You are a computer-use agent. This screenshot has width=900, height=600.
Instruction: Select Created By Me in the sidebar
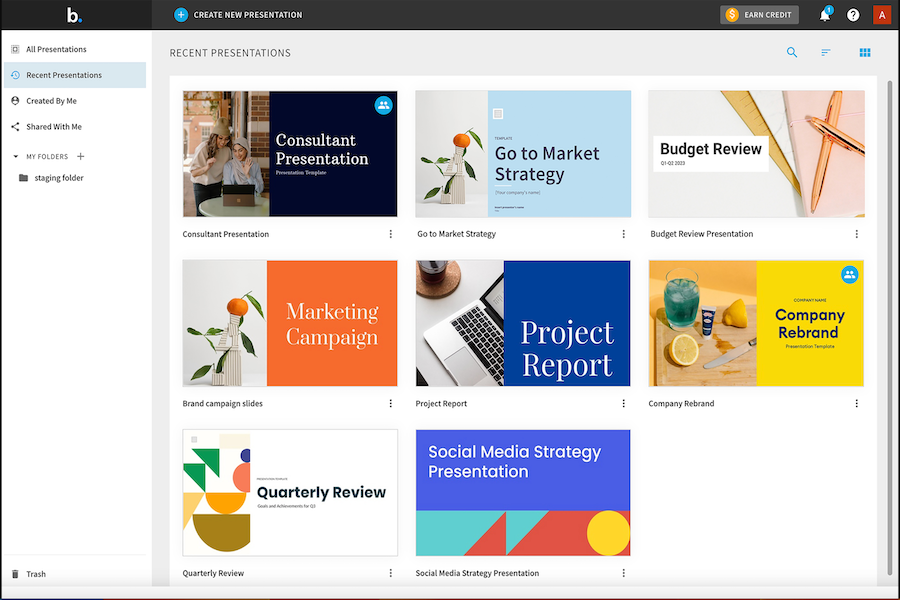click(x=75, y=101)
